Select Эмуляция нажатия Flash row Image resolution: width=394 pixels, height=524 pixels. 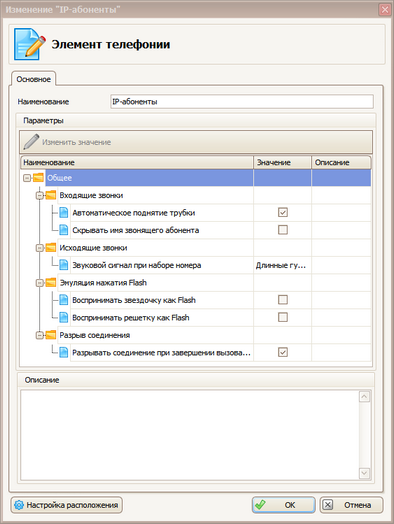point(196,283)
